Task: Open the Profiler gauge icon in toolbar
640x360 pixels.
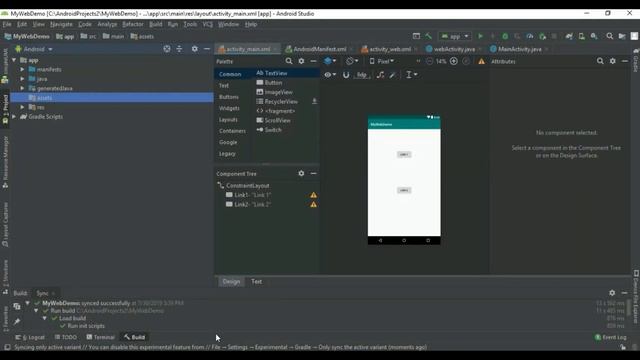Action: (529, 36)
